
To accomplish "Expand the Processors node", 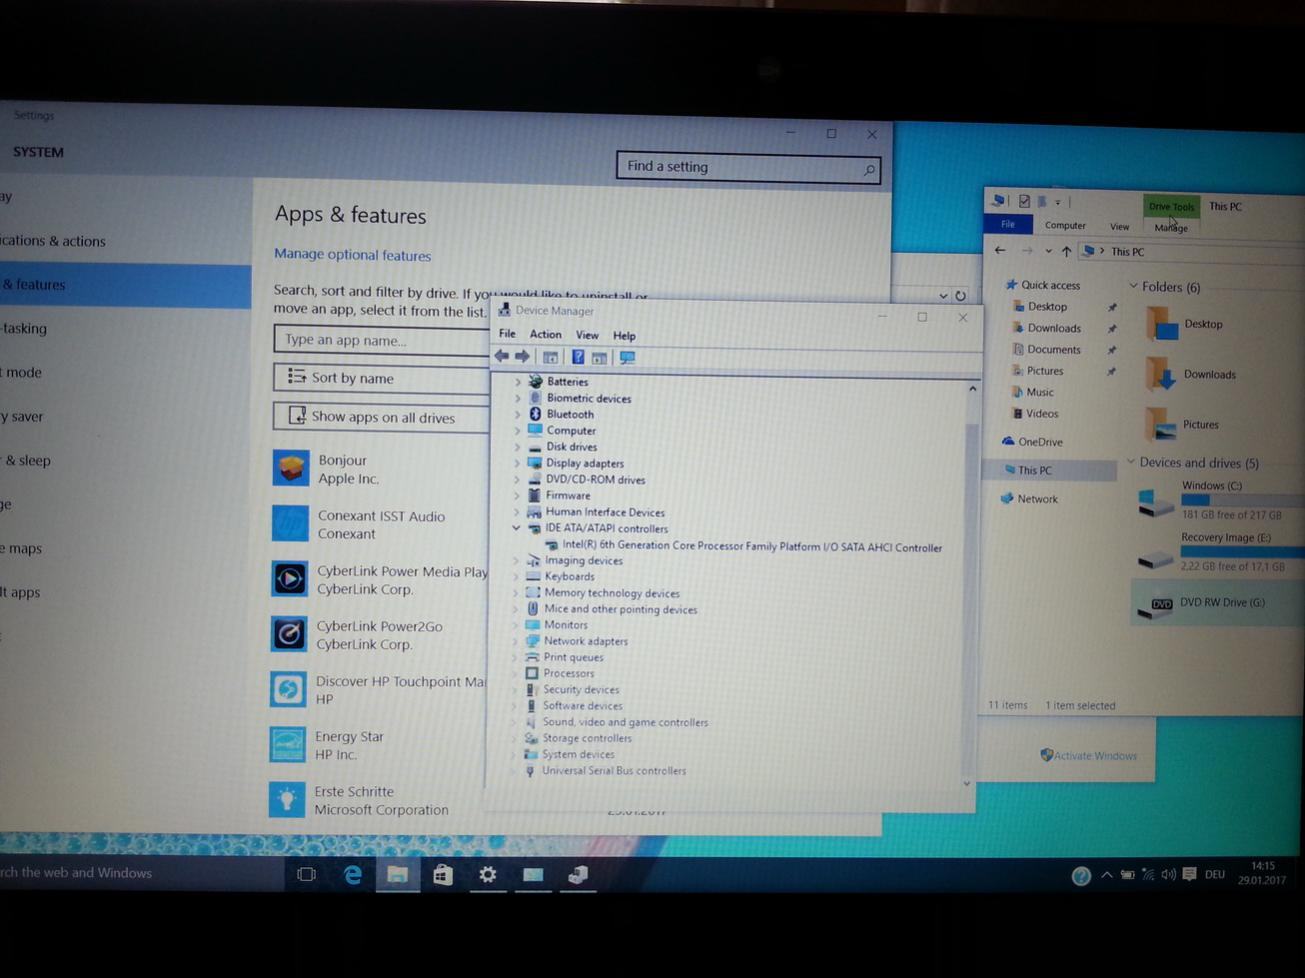I will pos(516,673).
